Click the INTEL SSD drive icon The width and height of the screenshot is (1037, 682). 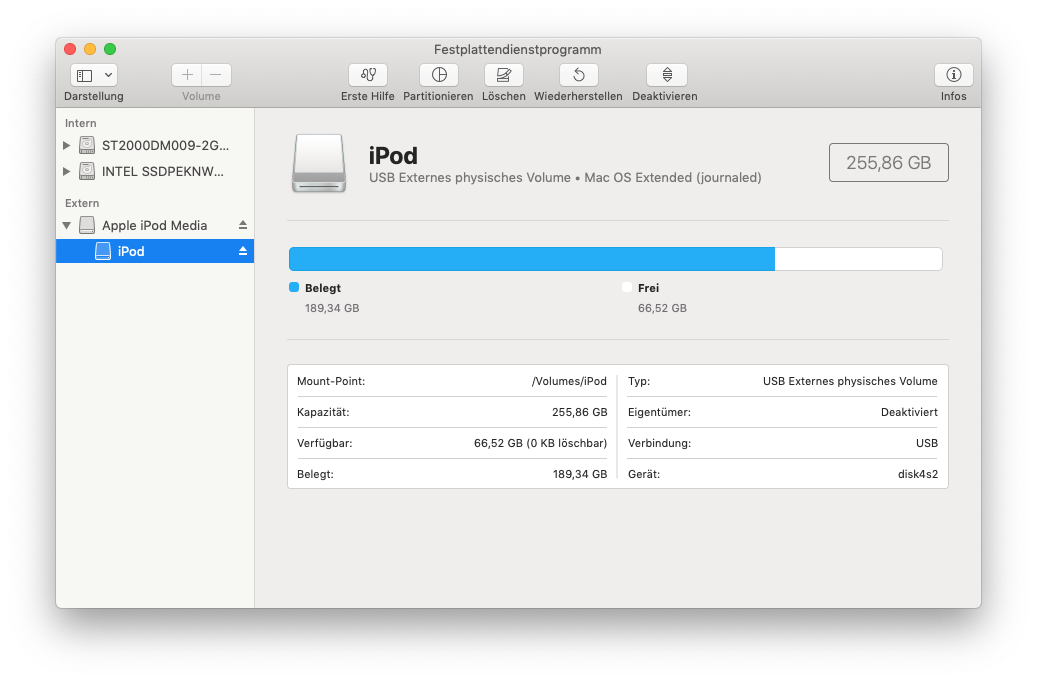87,171
